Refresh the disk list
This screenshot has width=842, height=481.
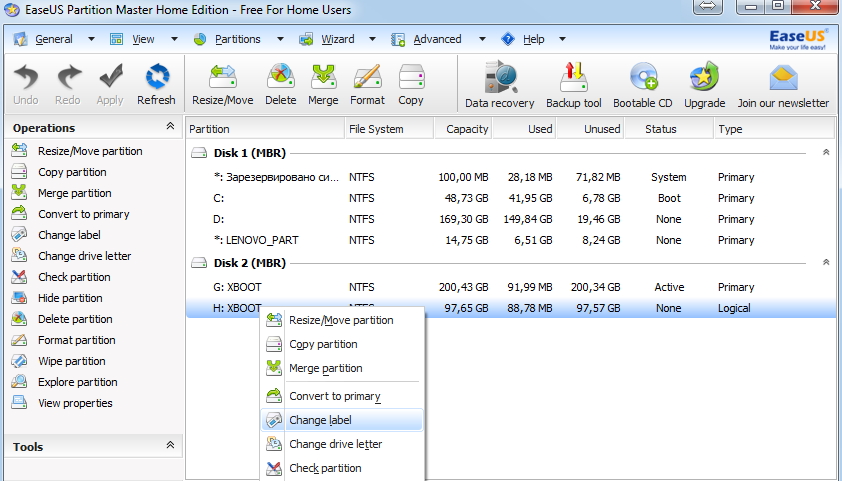pyautogui.click(x=157, y=78)
